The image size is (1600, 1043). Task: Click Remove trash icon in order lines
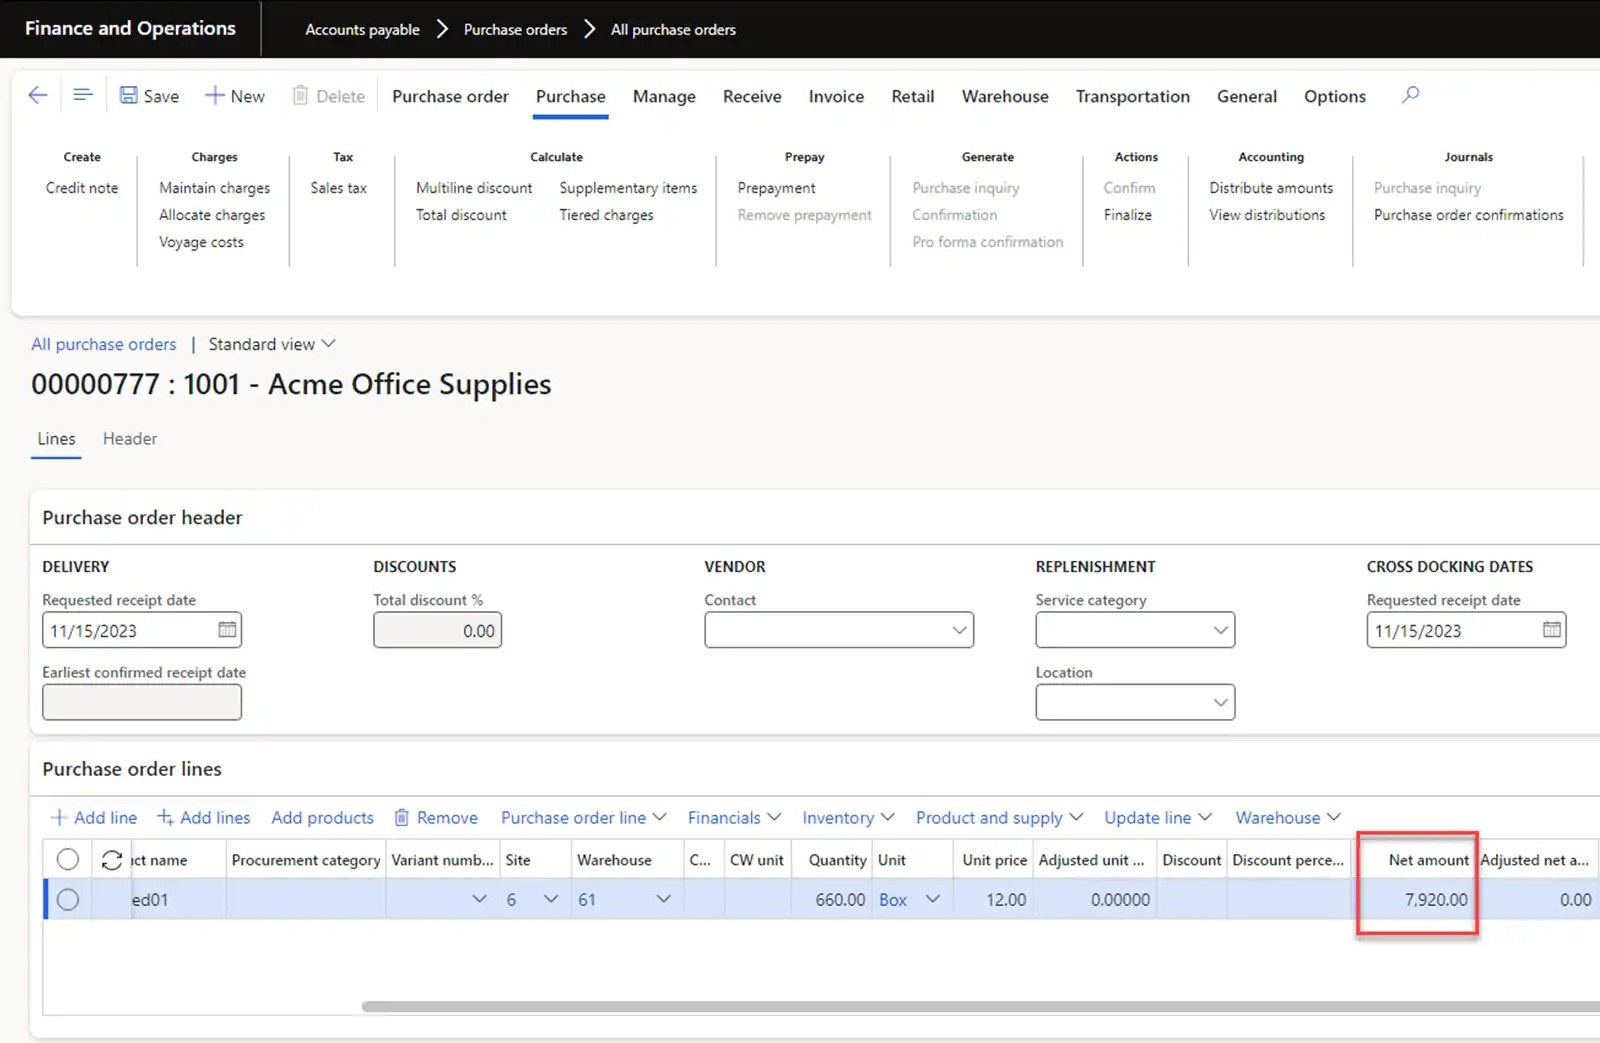pos(402,818)
